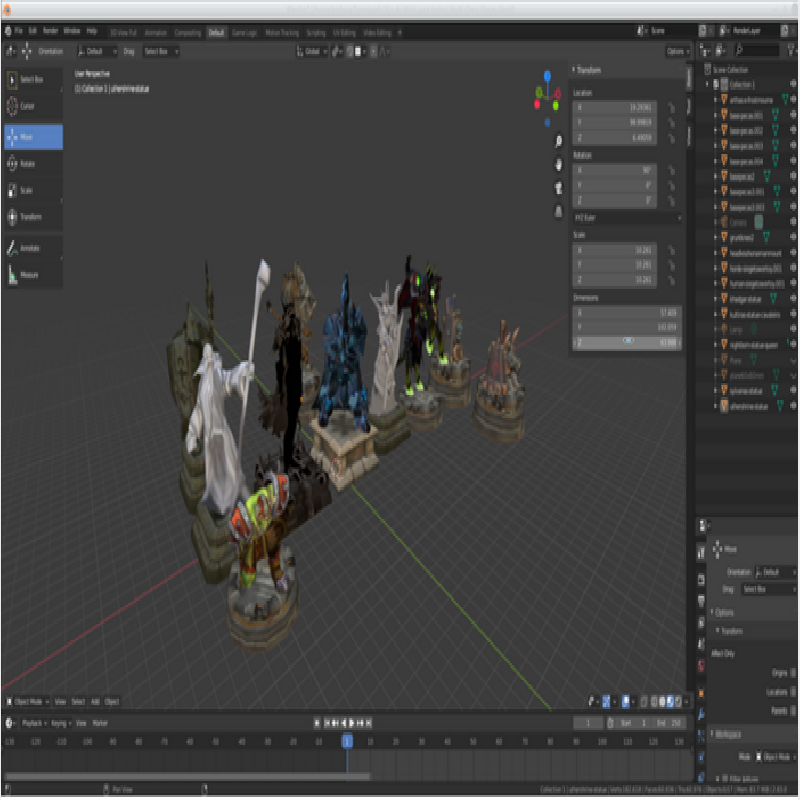Open the File menu
800x800 pixels.
pyautogui.click(x=19, y=31)
